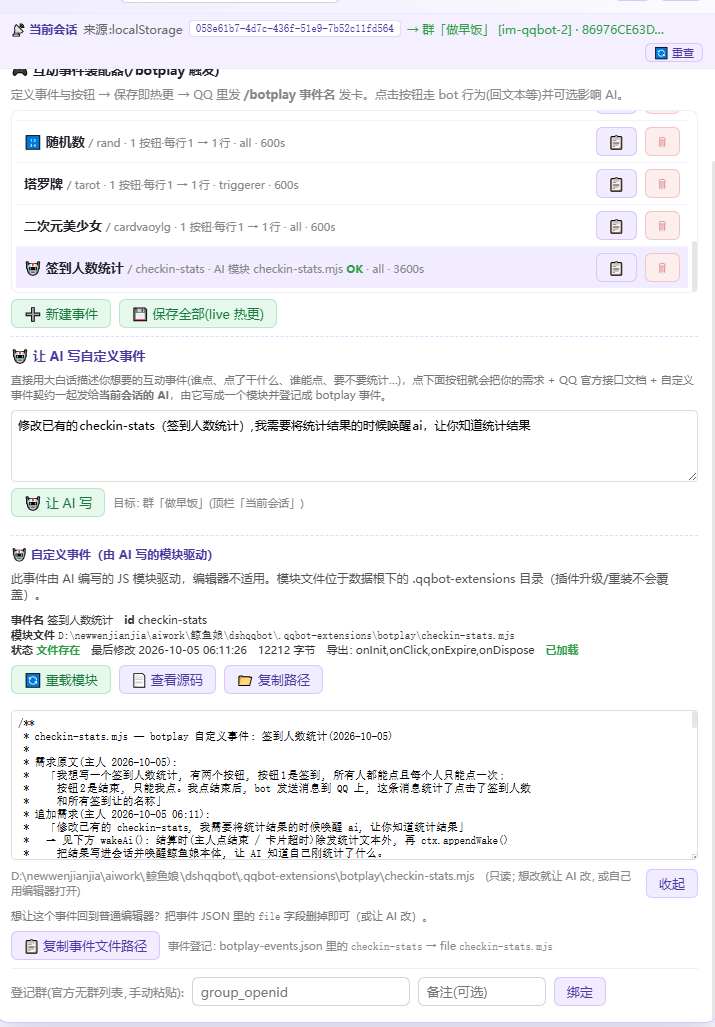Delete the 塔罗牌 event via trash icon
Viewport: 715px width, 1027px height.
tap(662, 183)
